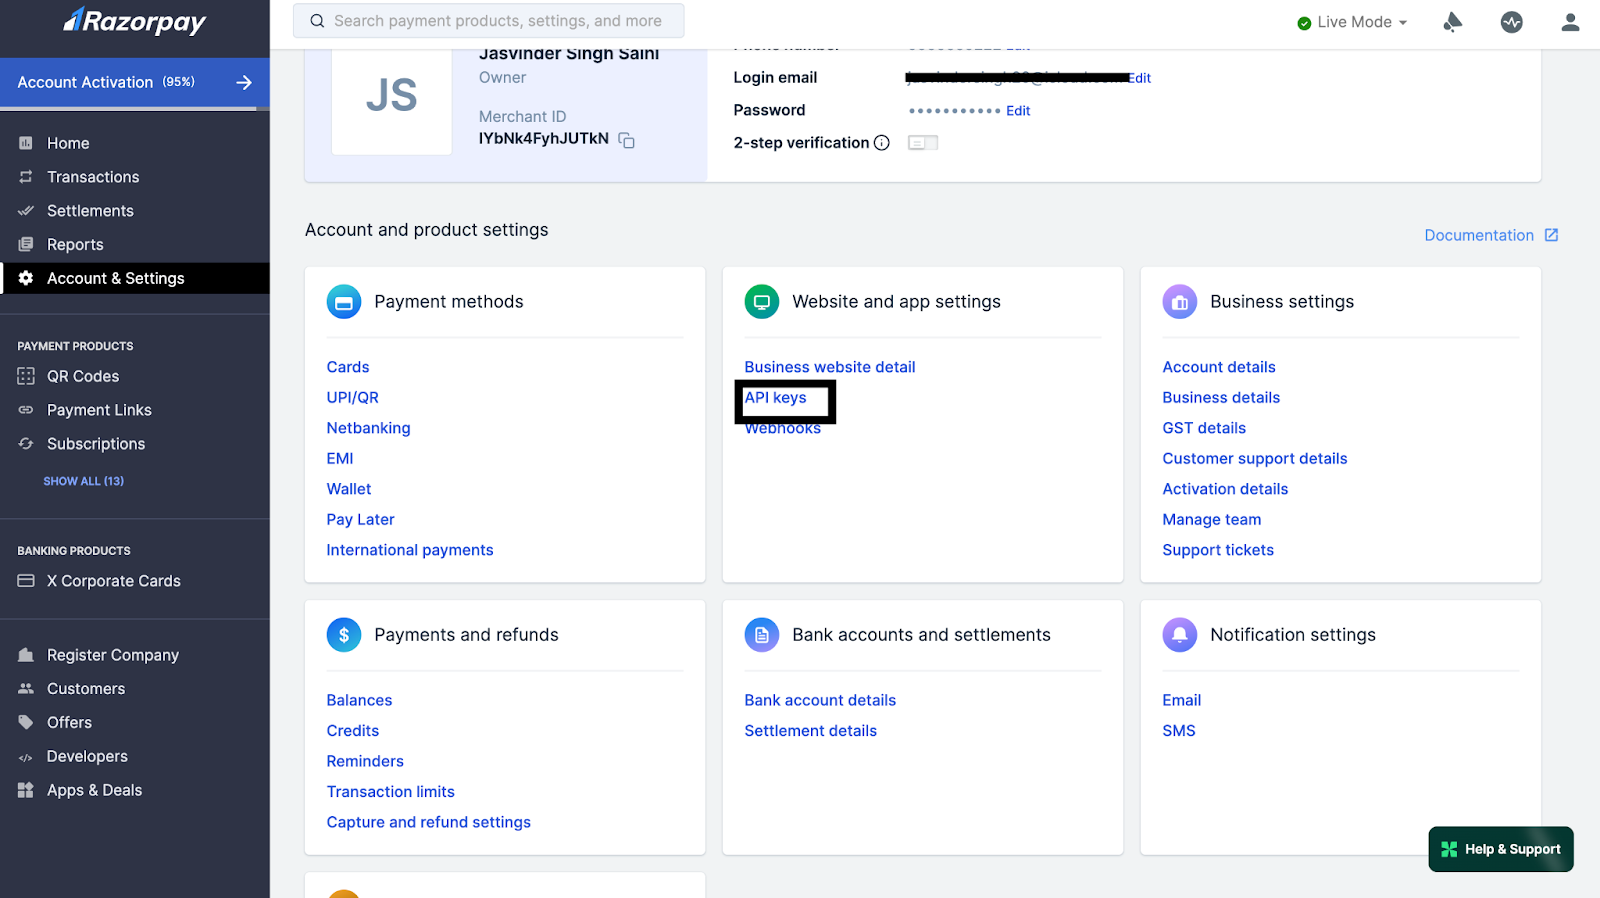Click the Register Company icon
1600x898 pixels.
pyautogui.click(x=26, y=655)
